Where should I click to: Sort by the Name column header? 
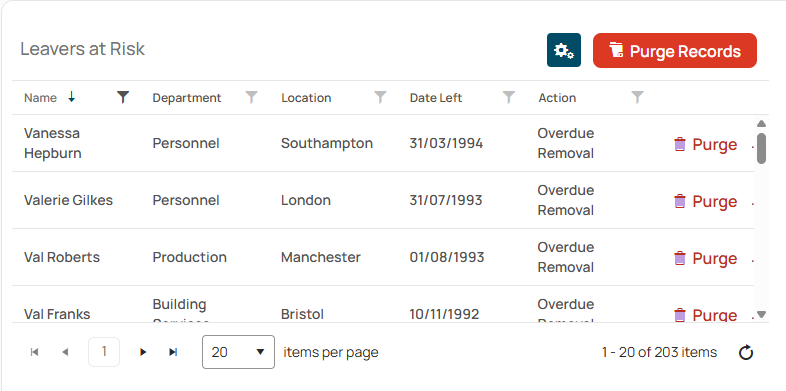(x=40, y=98)
